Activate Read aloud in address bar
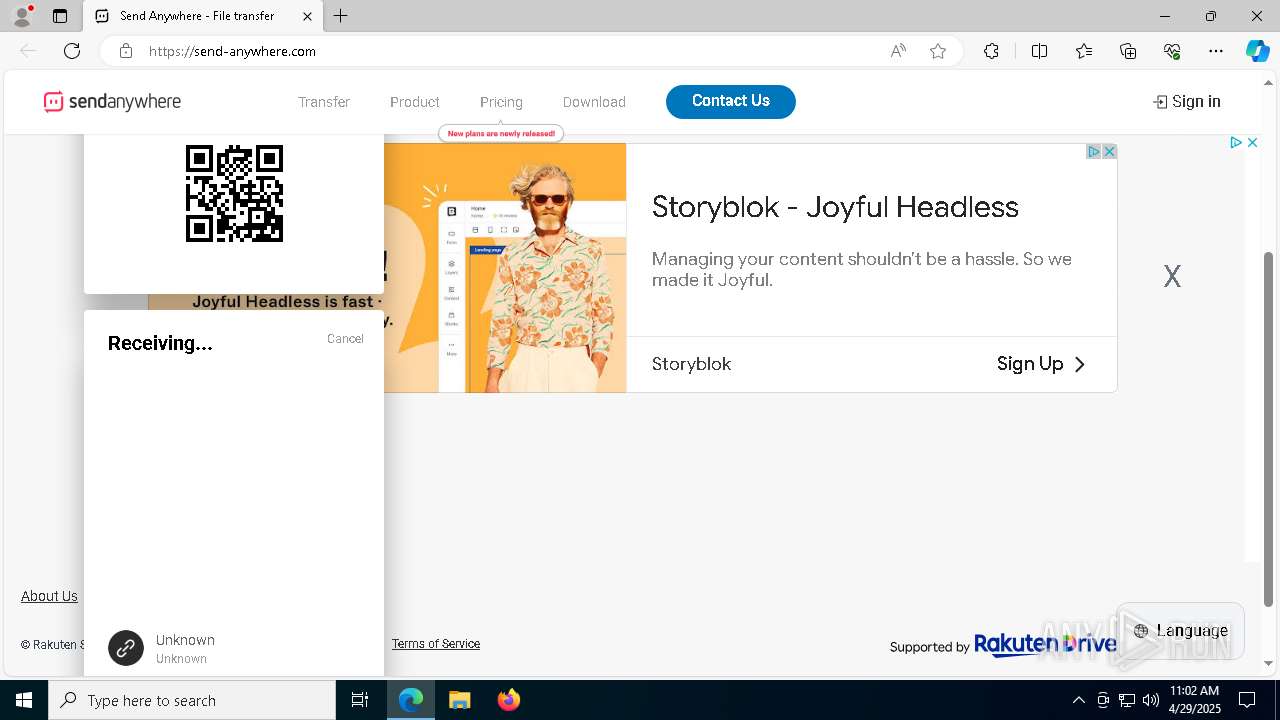 click(898, 51)
